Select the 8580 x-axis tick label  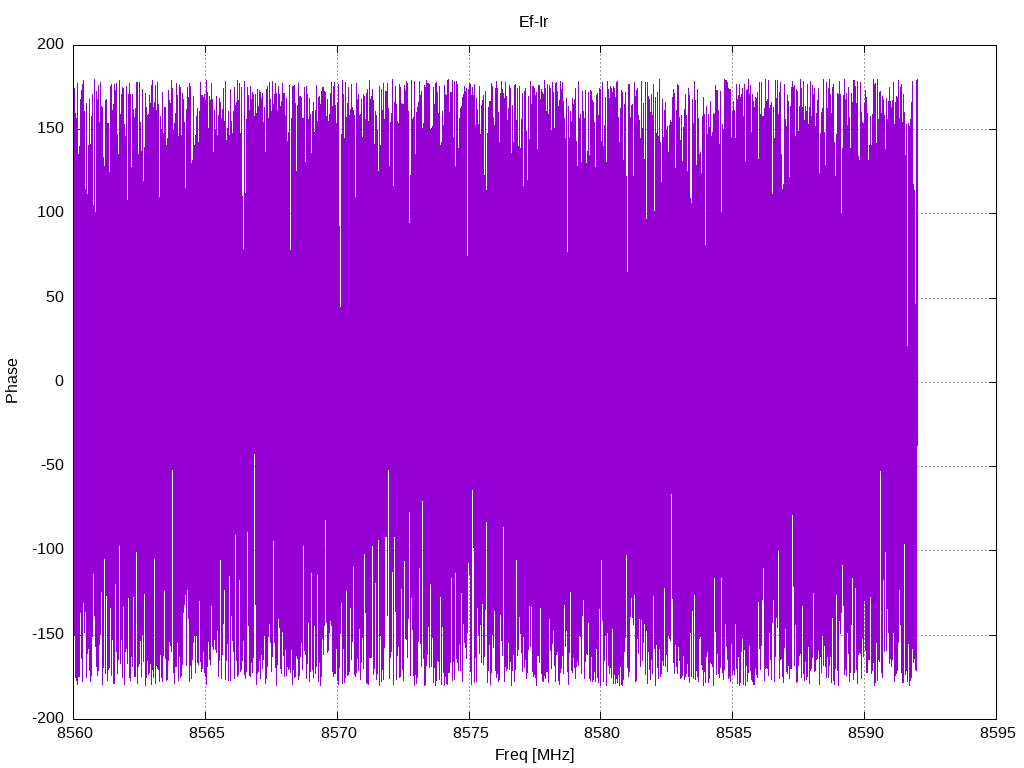point(601,733)
